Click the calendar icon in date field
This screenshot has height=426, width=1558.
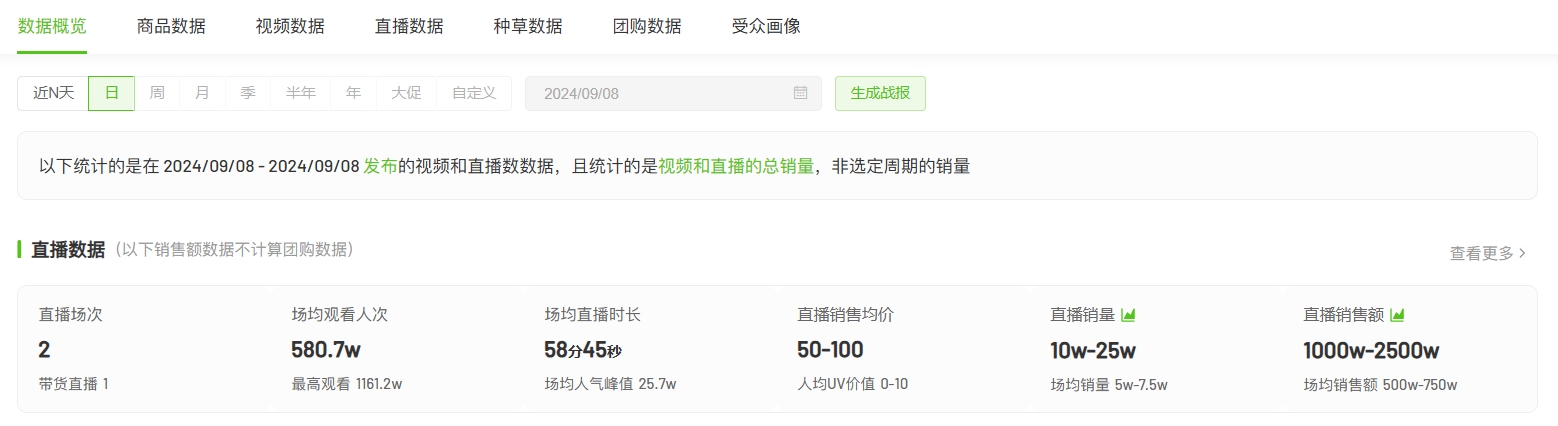800,93
